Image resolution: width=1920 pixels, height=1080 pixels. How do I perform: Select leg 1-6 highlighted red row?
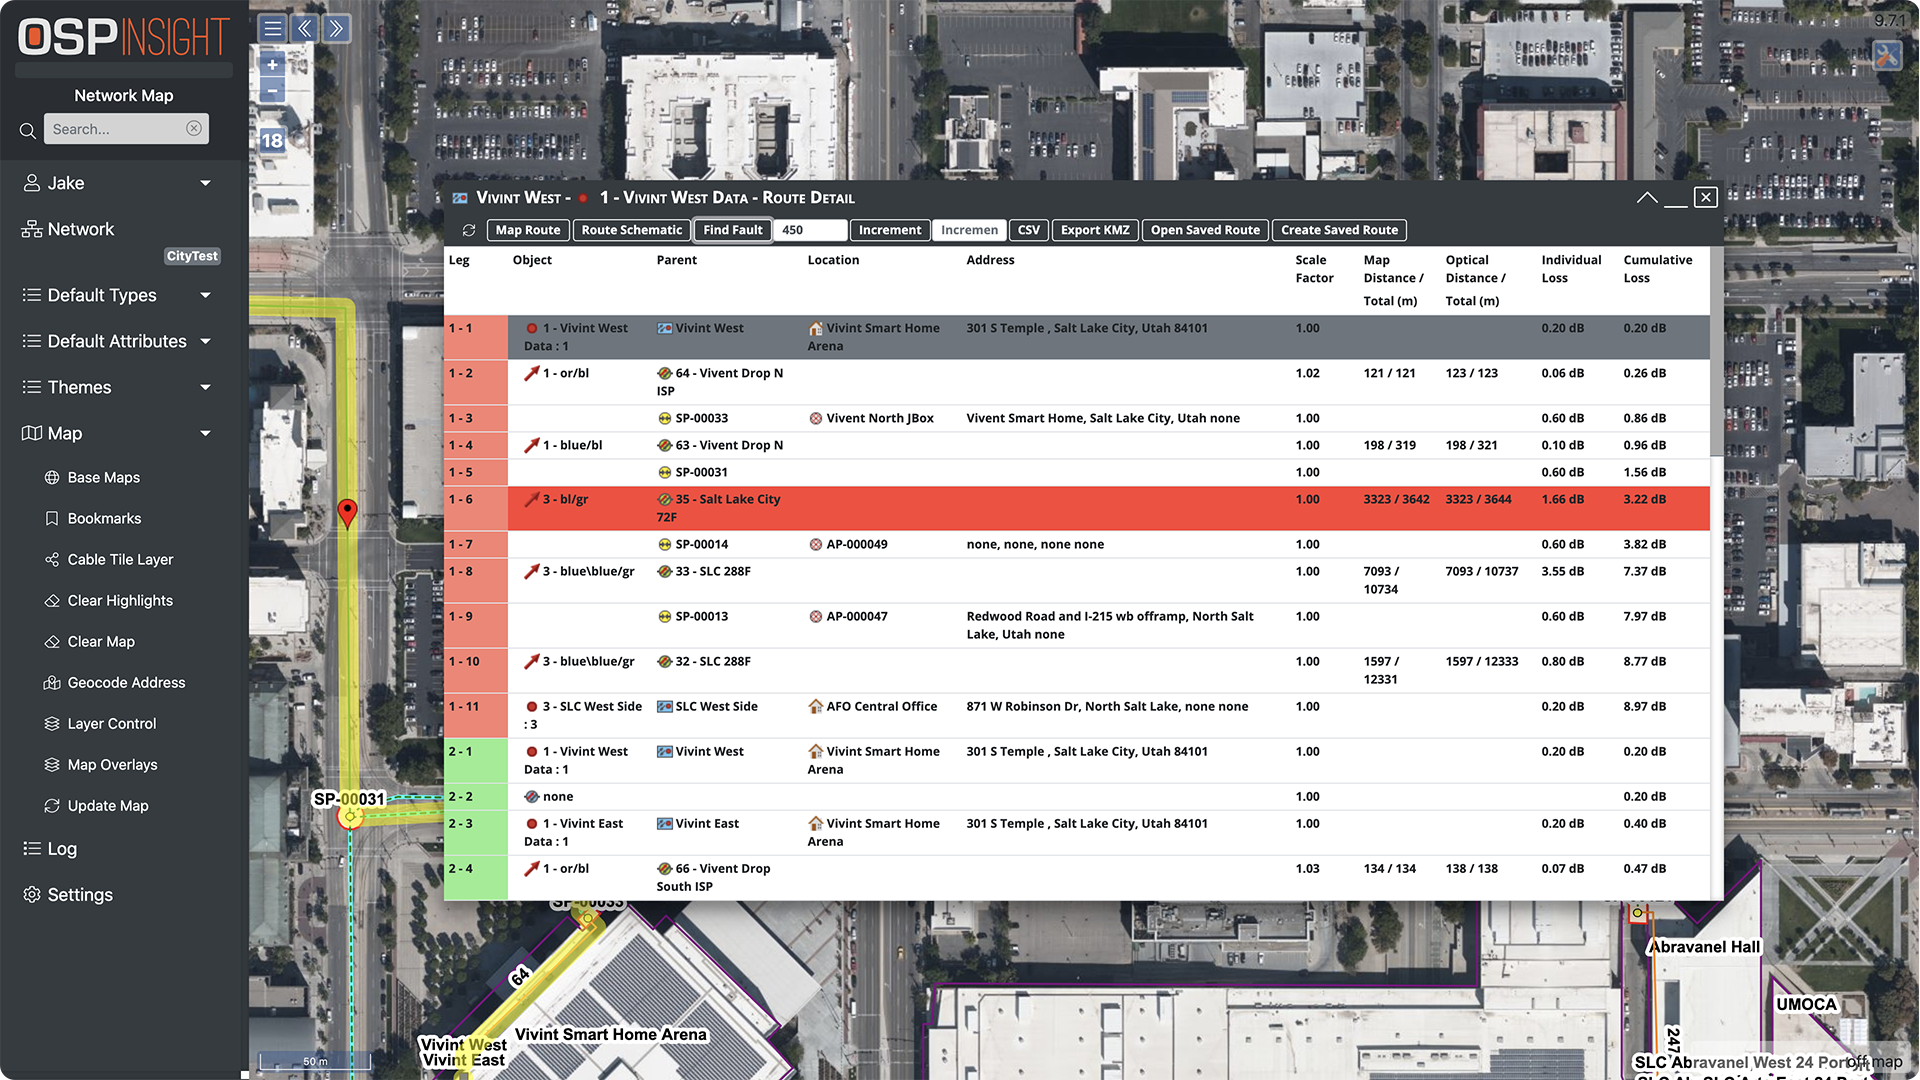pos(1077,509)
